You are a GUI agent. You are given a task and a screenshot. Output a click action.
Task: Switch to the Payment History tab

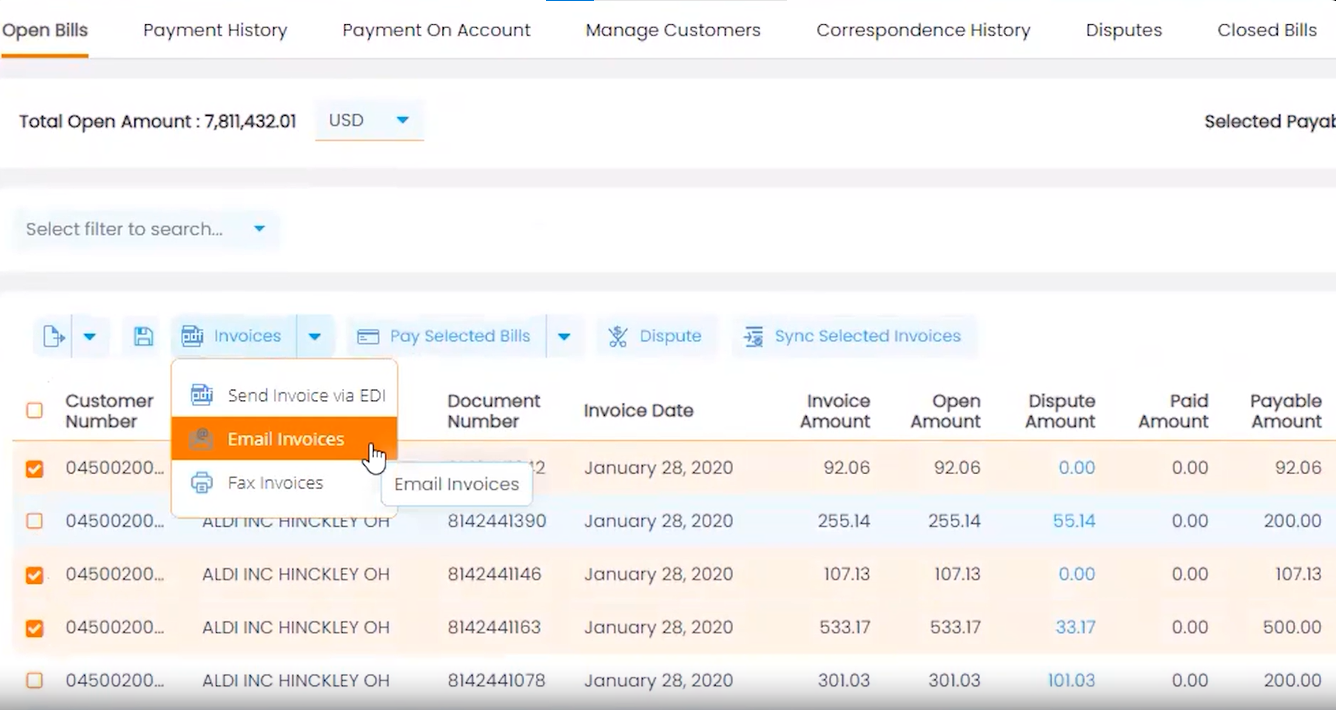tap(215, 30)
